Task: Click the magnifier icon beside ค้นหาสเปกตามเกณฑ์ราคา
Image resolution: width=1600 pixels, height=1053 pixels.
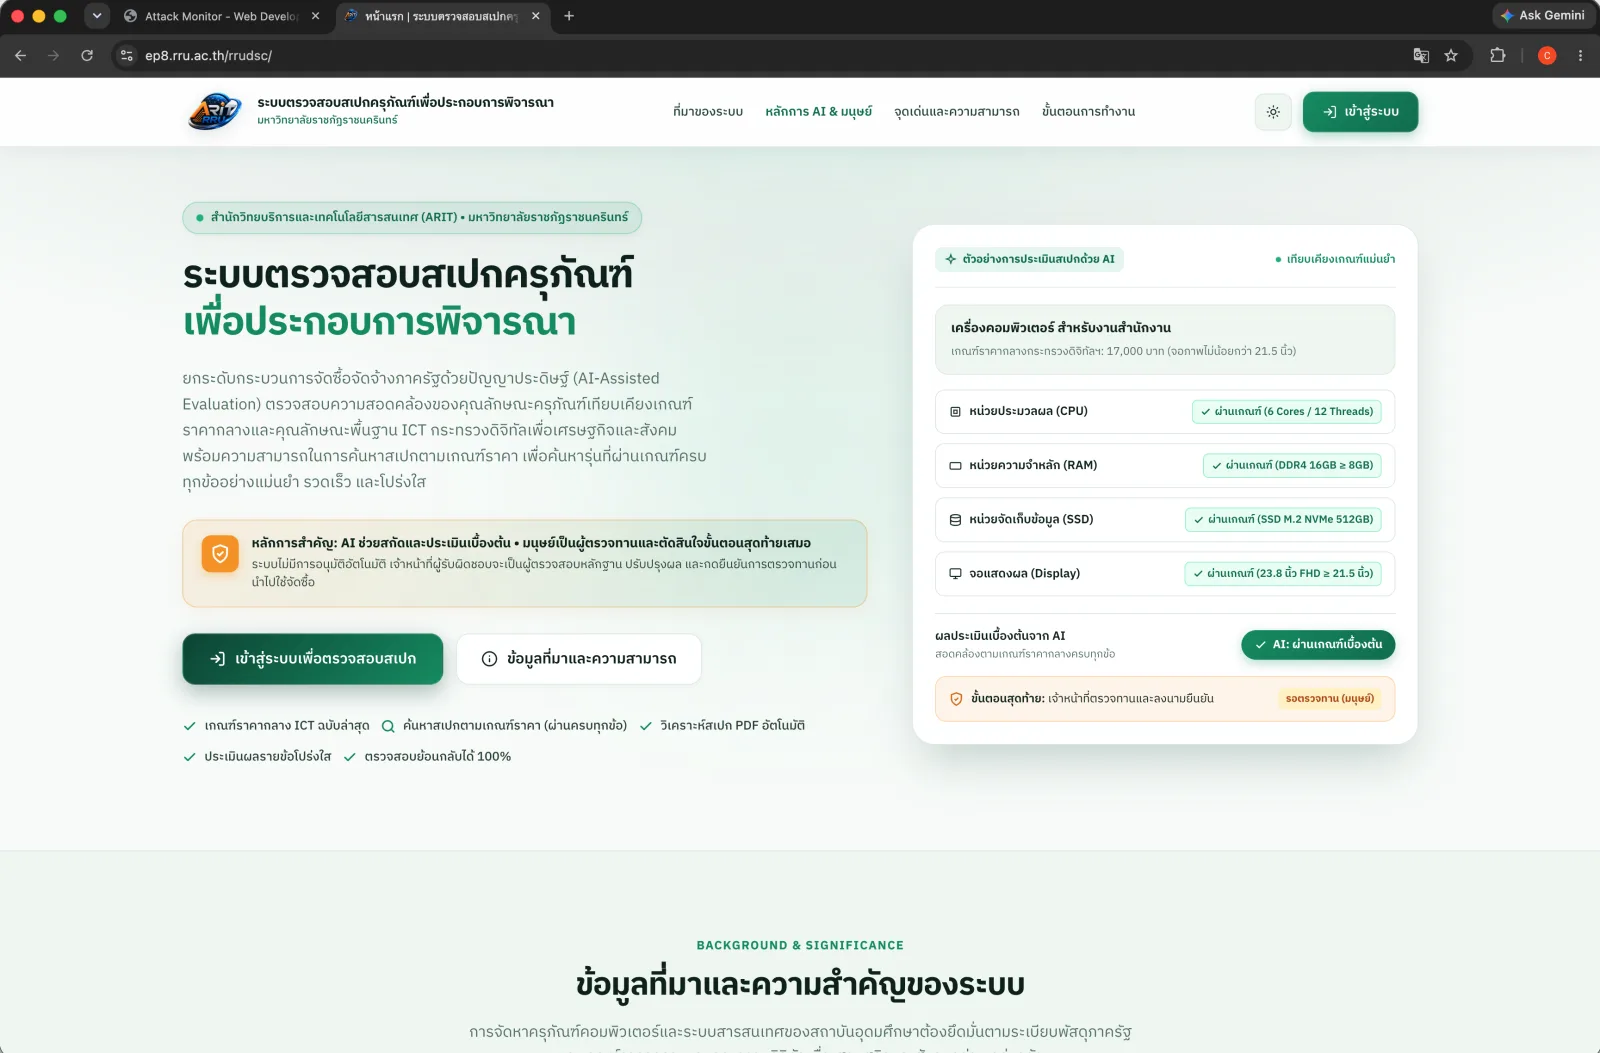Action: point(388,726)
